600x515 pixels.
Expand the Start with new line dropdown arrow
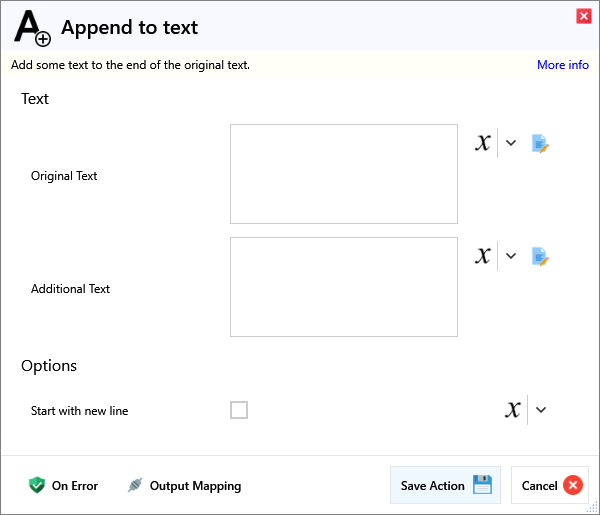click(541, 410)
